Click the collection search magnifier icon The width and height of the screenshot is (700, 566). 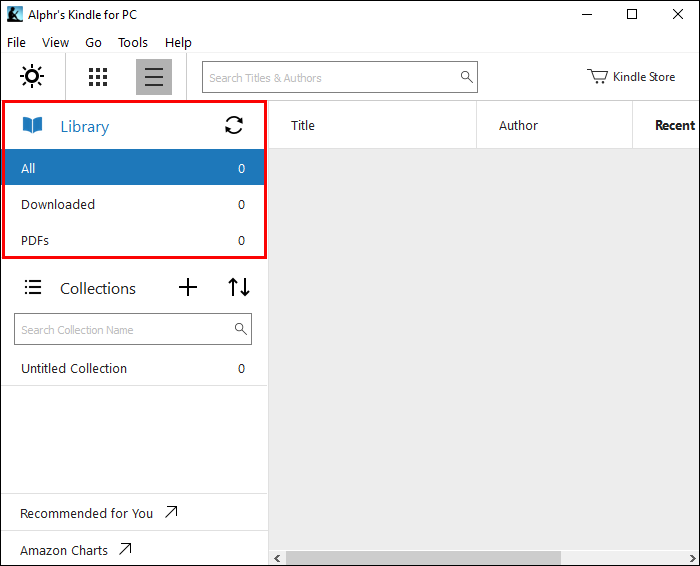coord(240,329)
